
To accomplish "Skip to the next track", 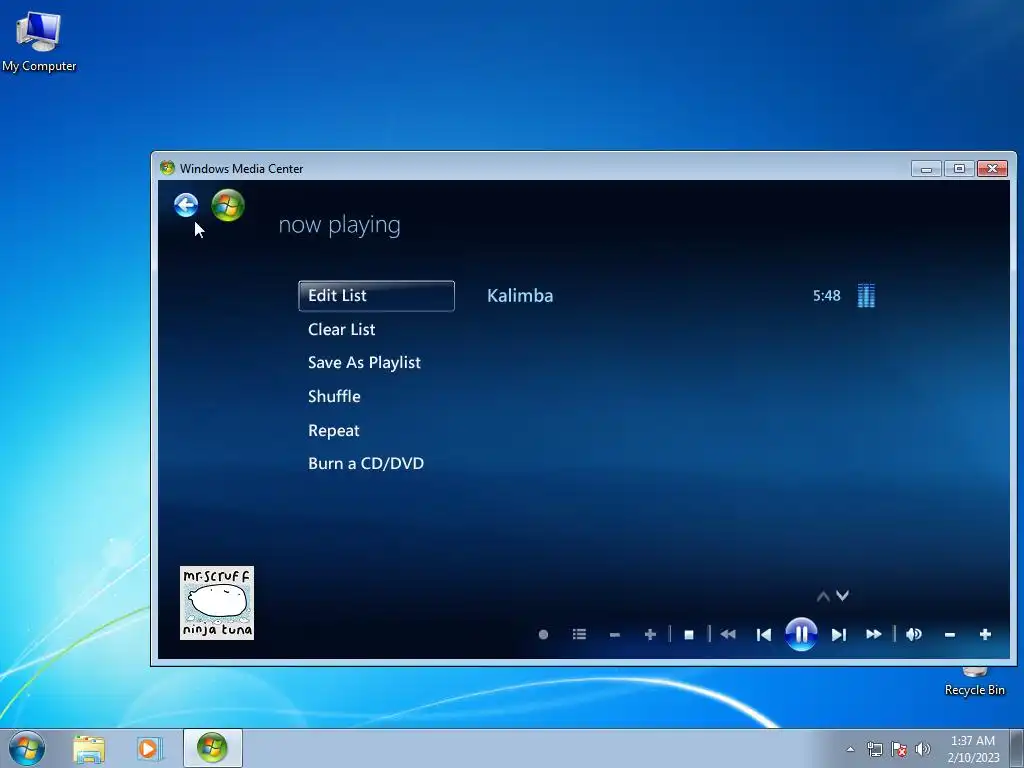I will (x=839, y=635).
